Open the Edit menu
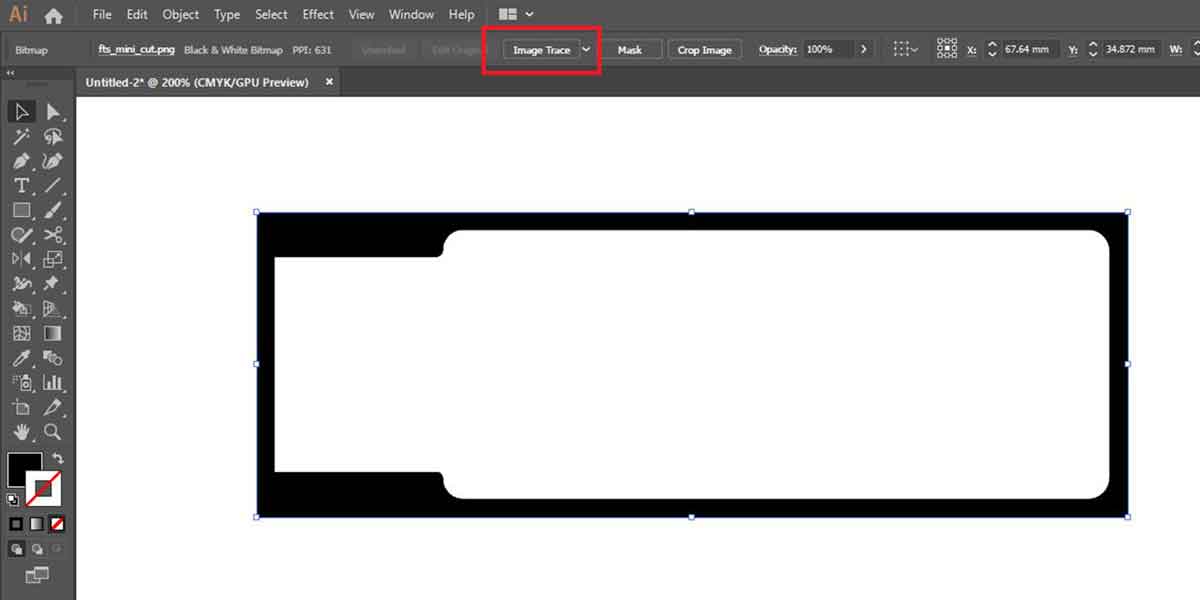This screenshot has height=600, width=1200. [x=137, y=14]
